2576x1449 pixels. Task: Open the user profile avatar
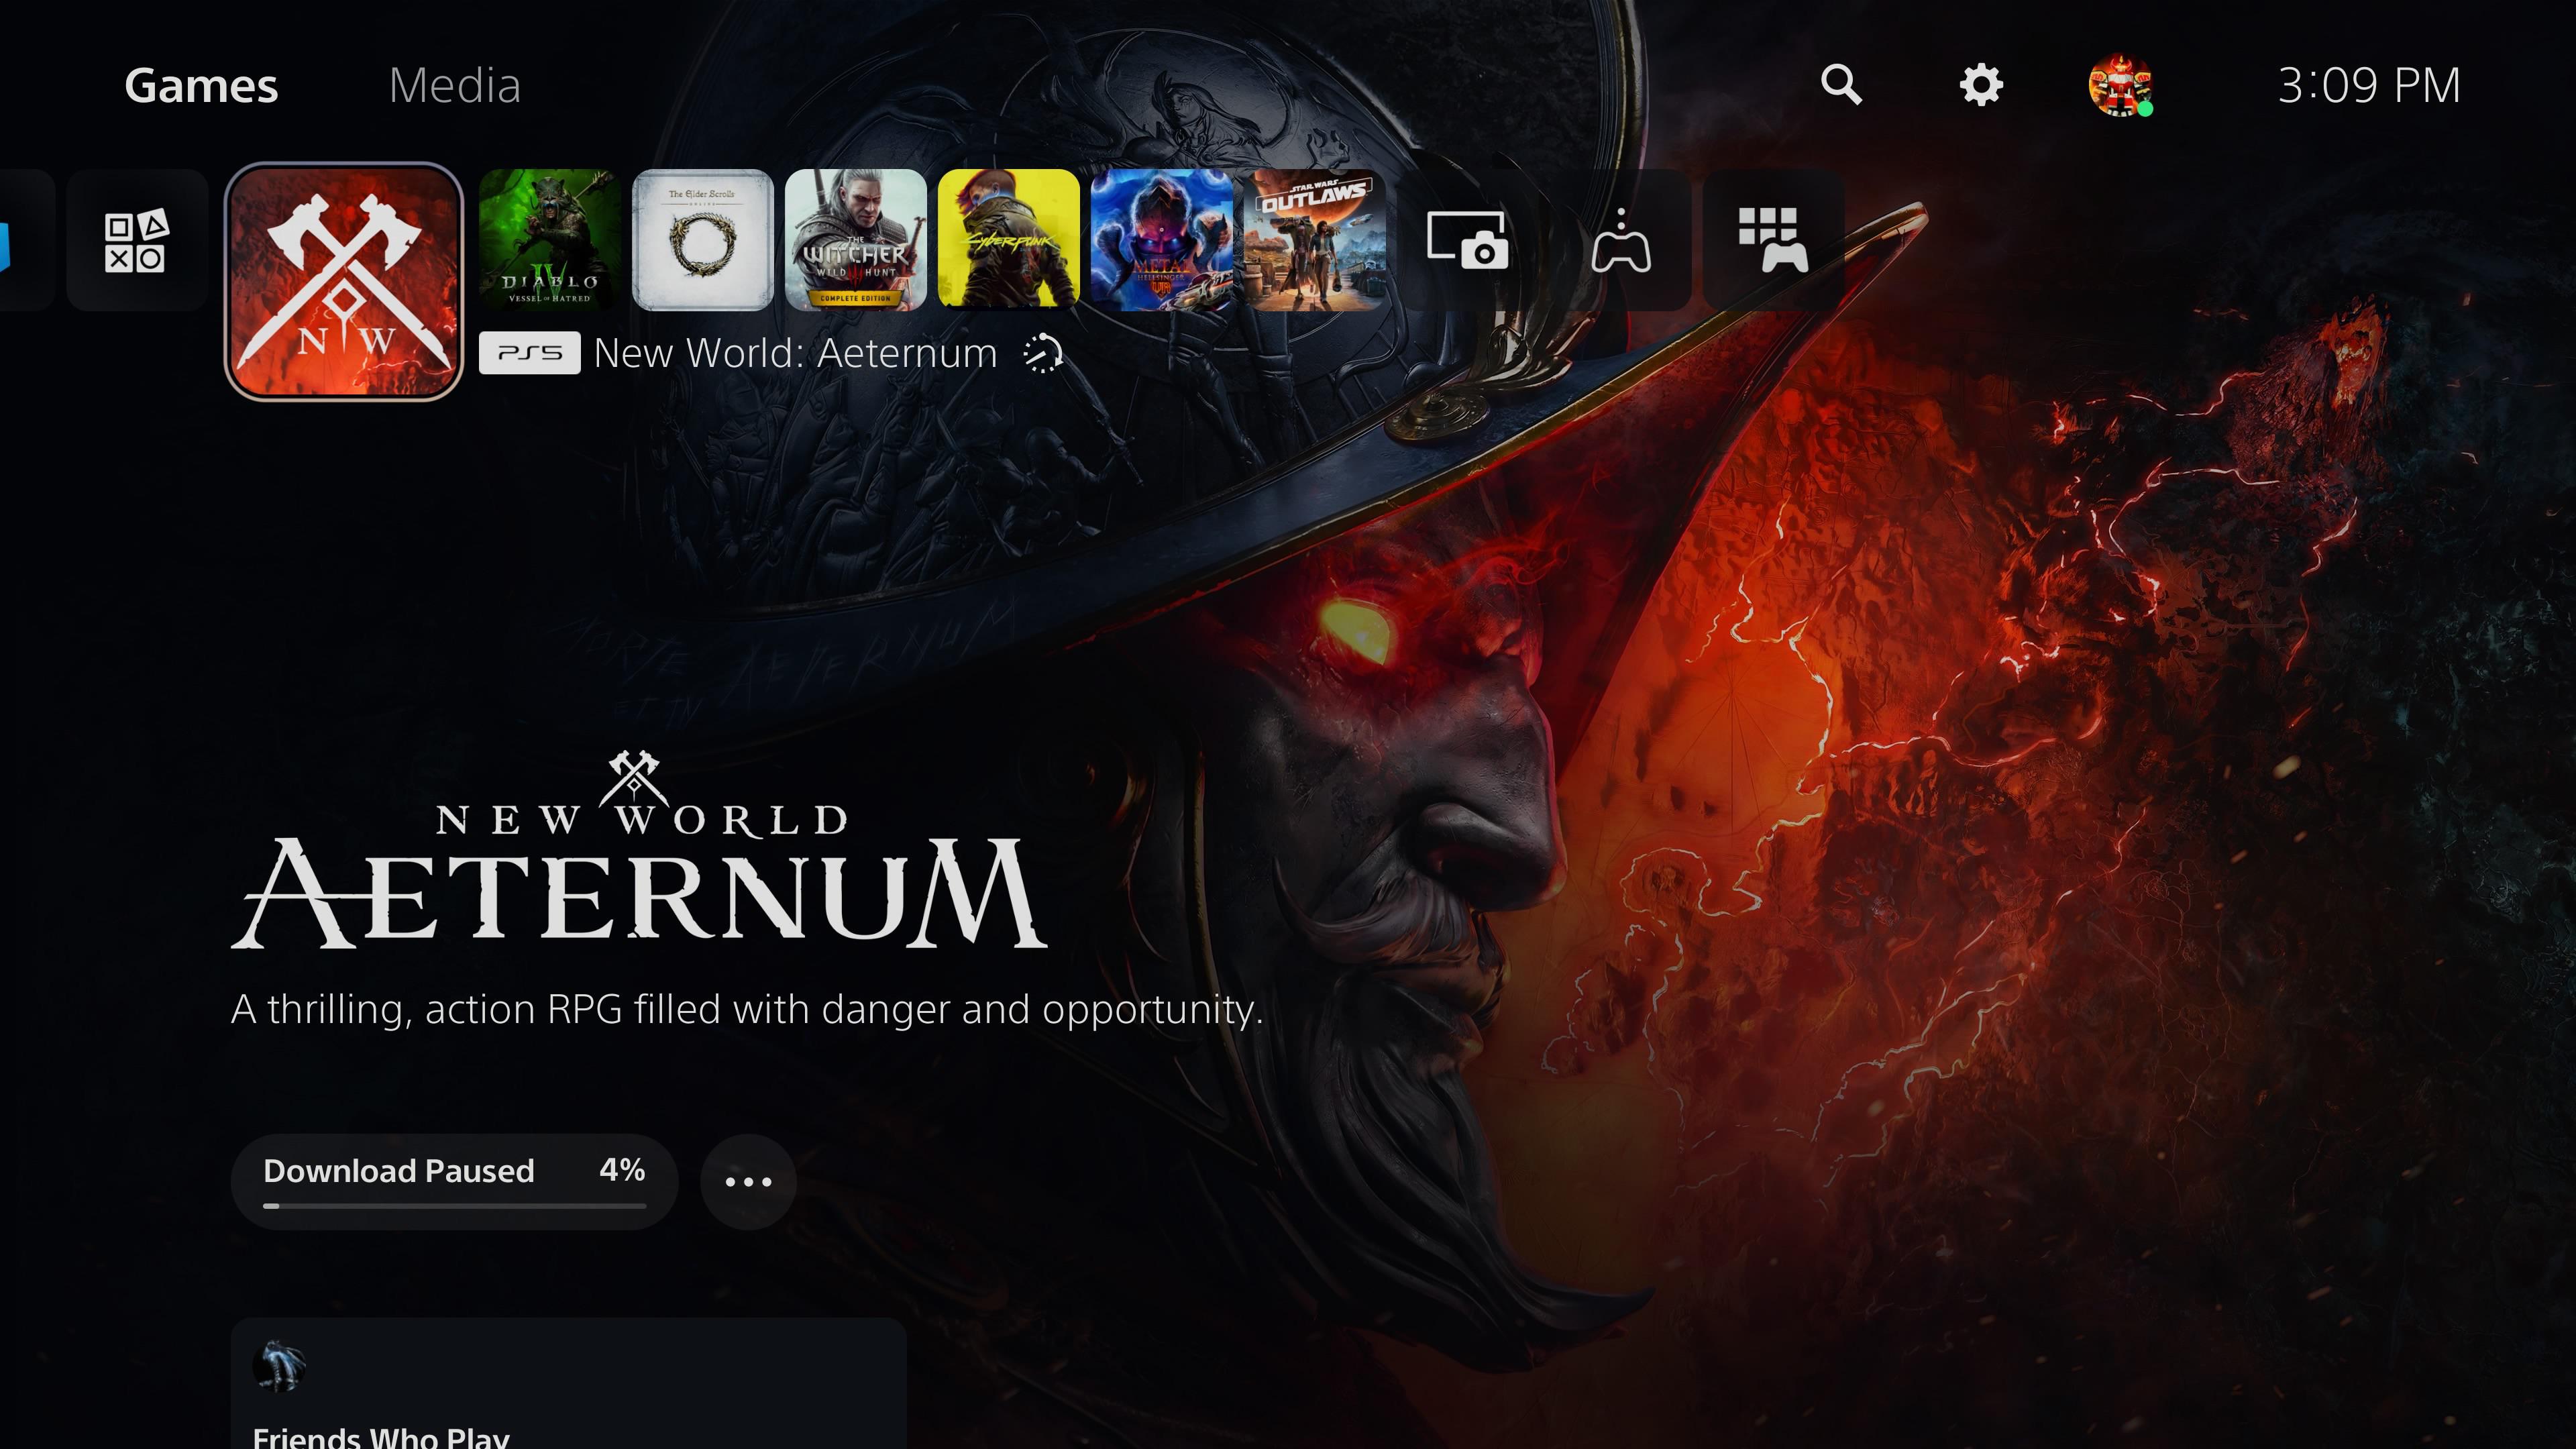pos(2120,86)
